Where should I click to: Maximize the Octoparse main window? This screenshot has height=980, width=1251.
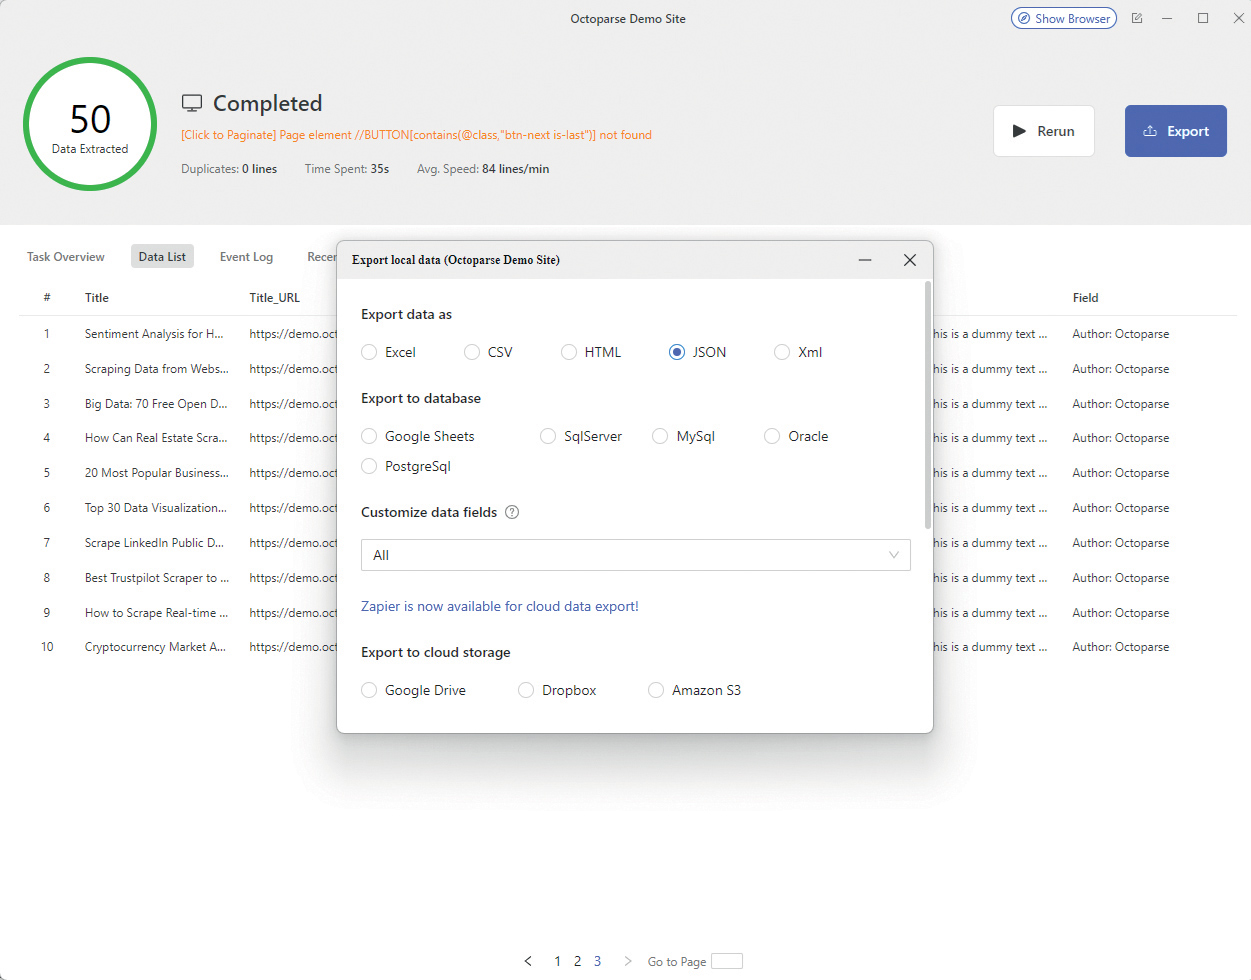[x=1203, y=18]
